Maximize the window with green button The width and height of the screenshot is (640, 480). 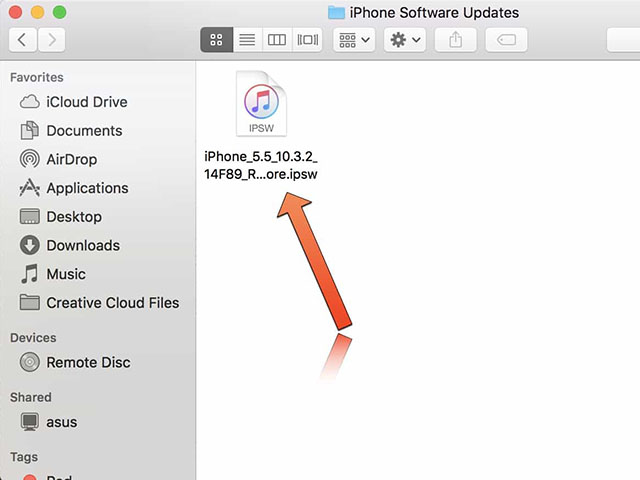click(x=60, y=12)
